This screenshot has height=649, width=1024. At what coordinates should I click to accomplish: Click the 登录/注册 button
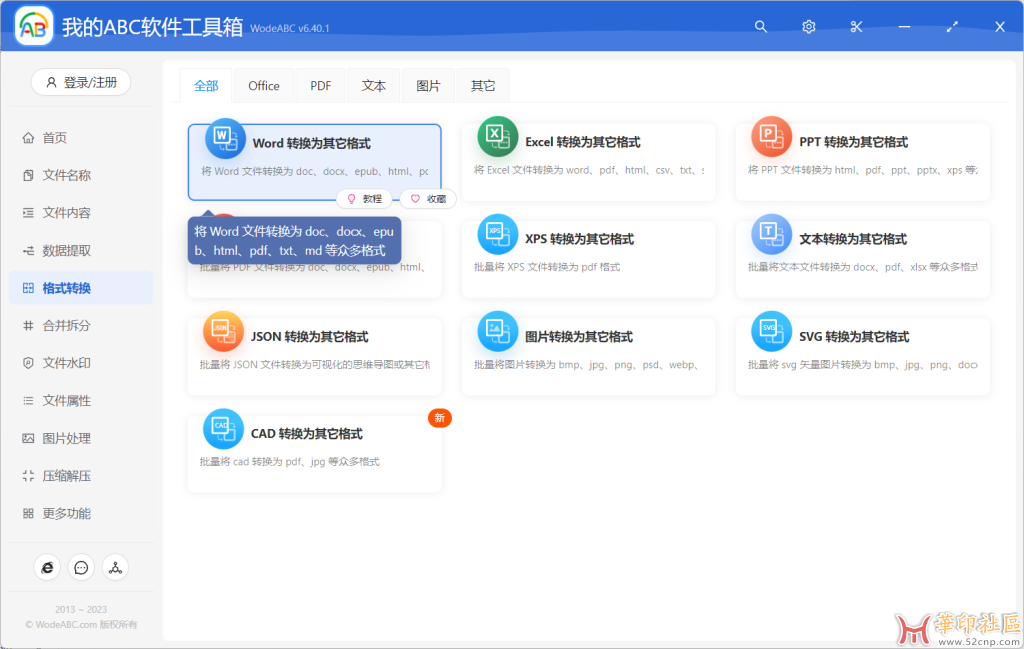click(80, 82)
